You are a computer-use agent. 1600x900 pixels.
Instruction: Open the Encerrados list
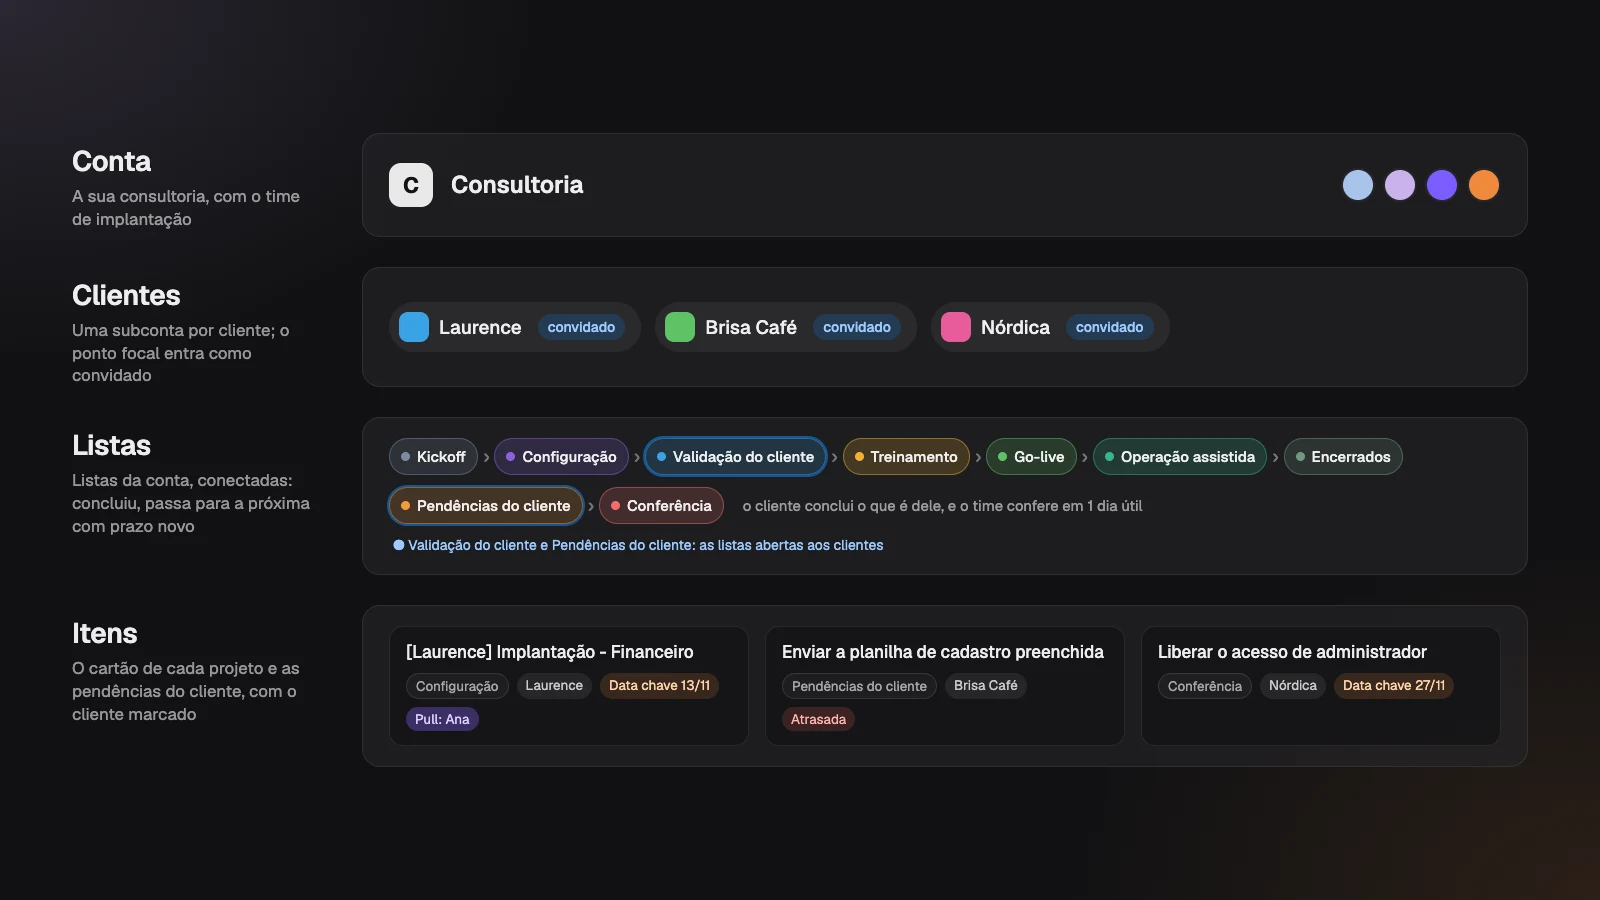(1343, 457)
